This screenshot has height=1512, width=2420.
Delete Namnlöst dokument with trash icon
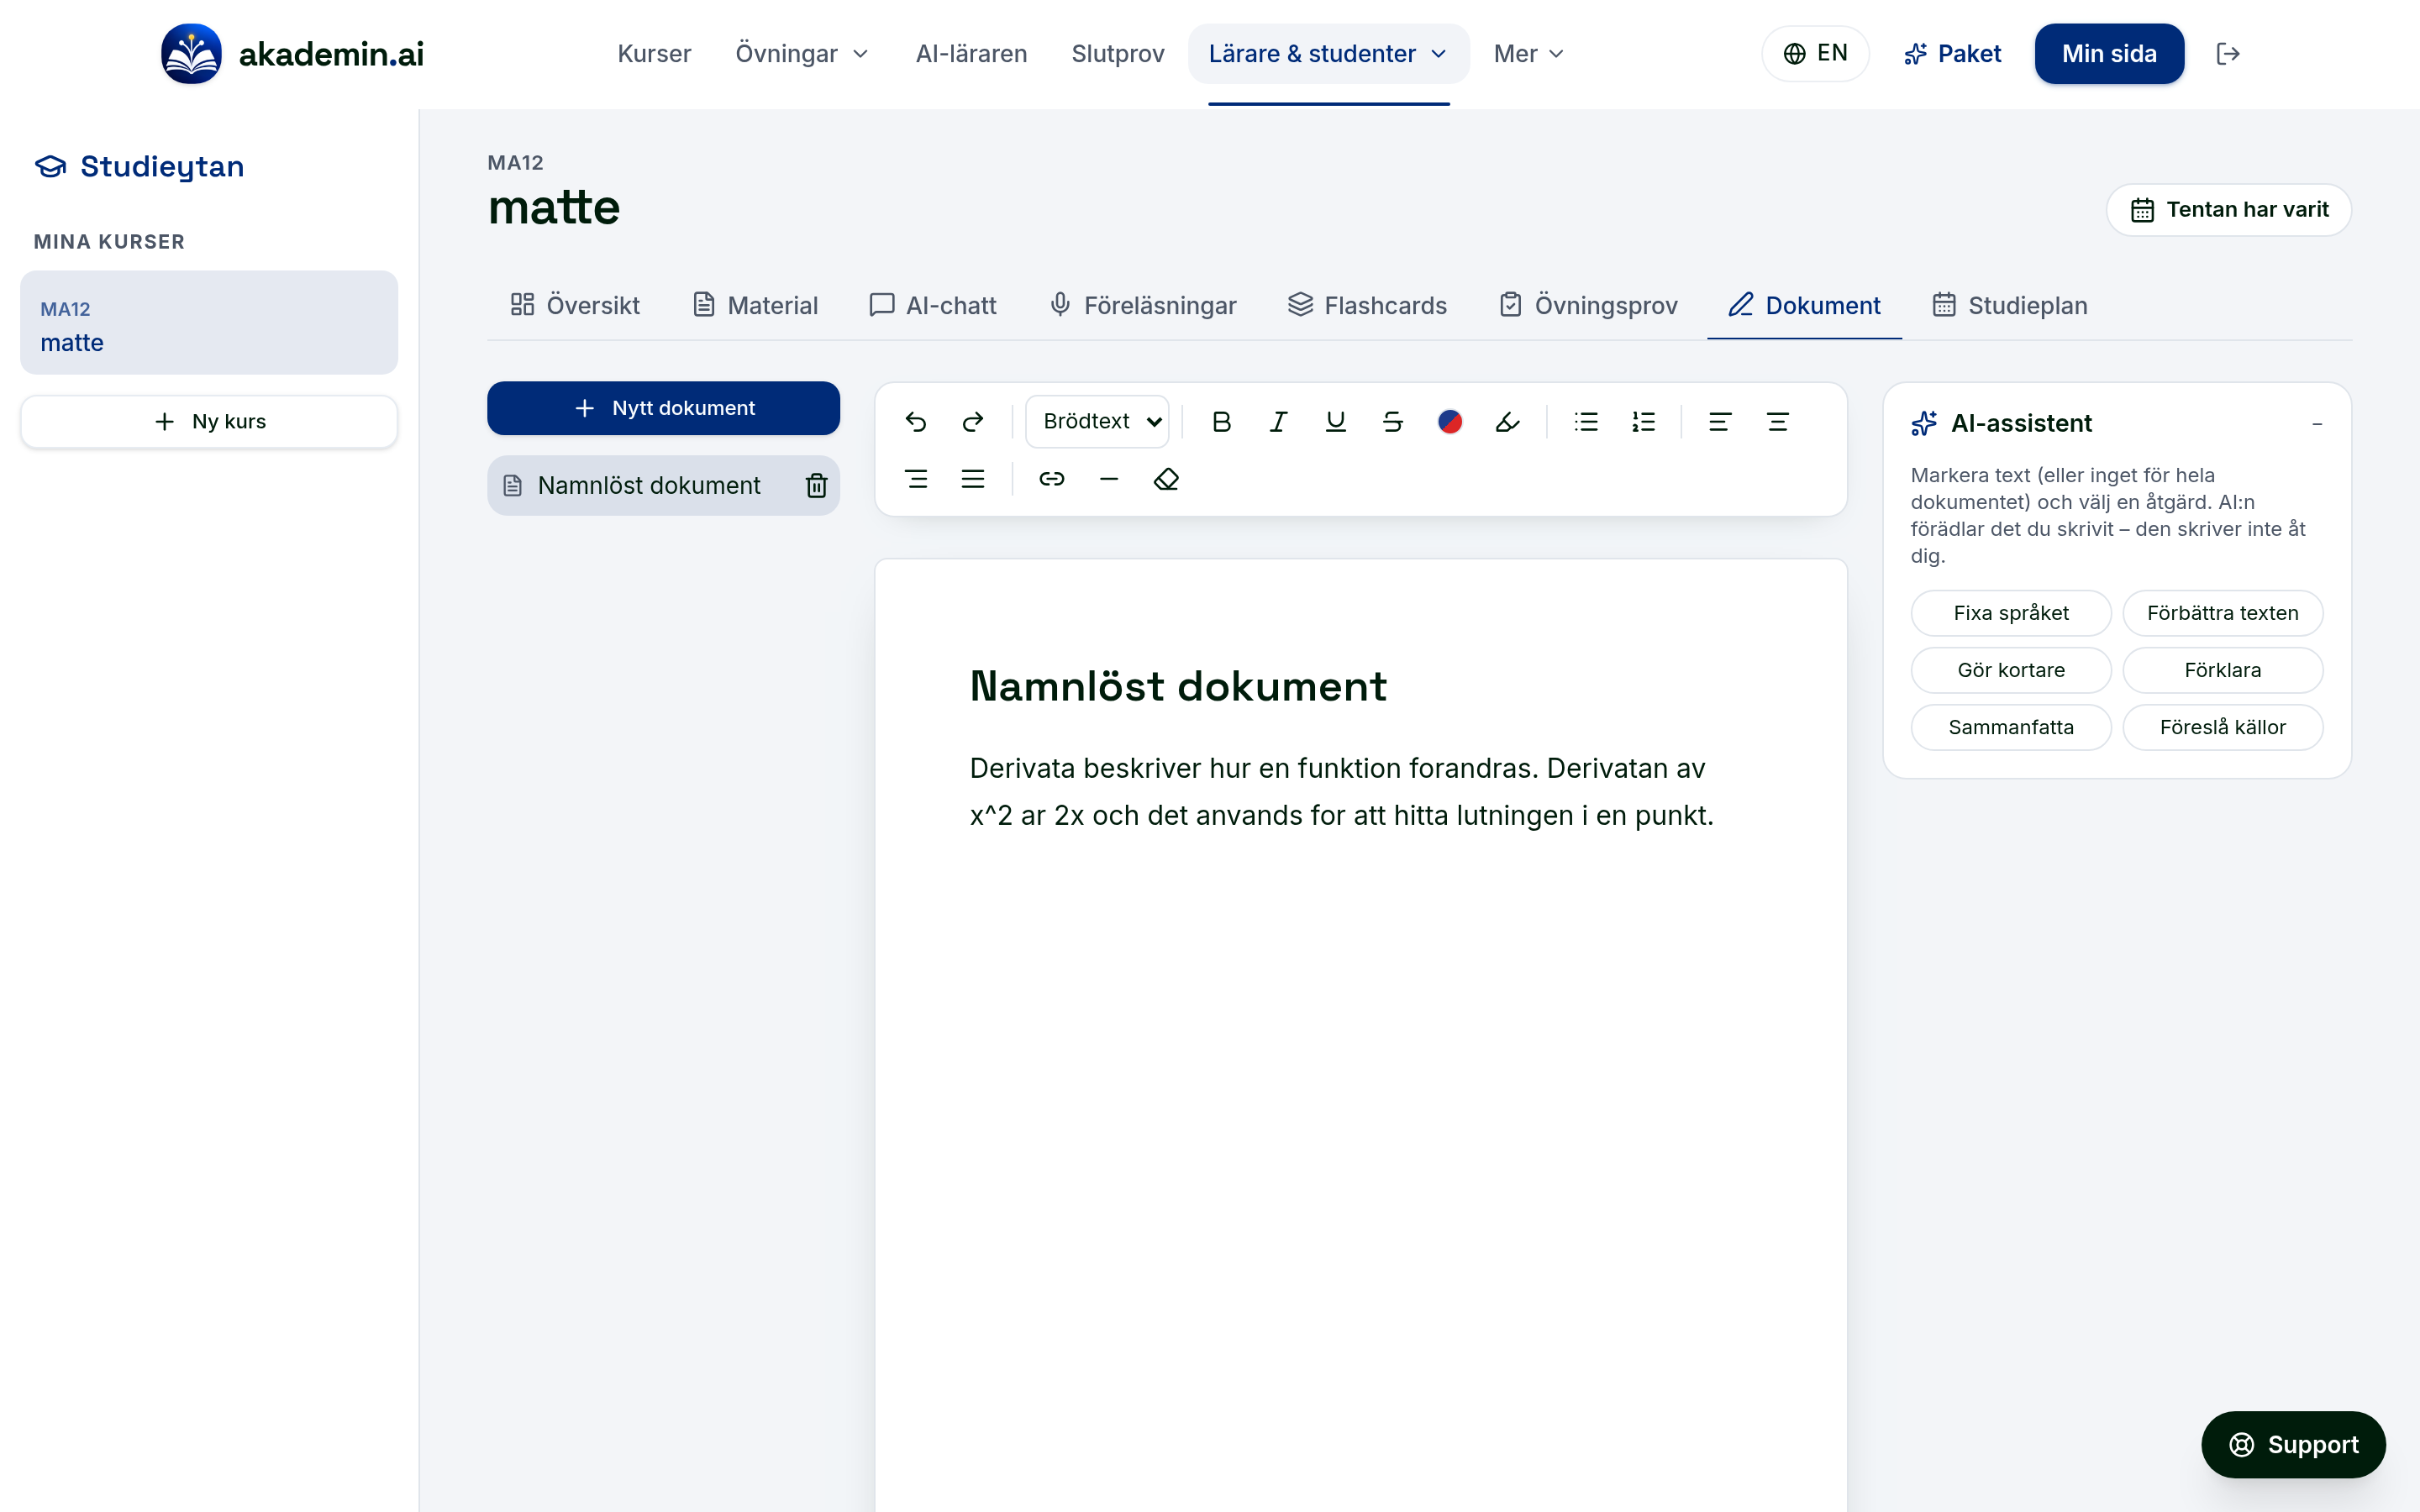pos(816,486)
